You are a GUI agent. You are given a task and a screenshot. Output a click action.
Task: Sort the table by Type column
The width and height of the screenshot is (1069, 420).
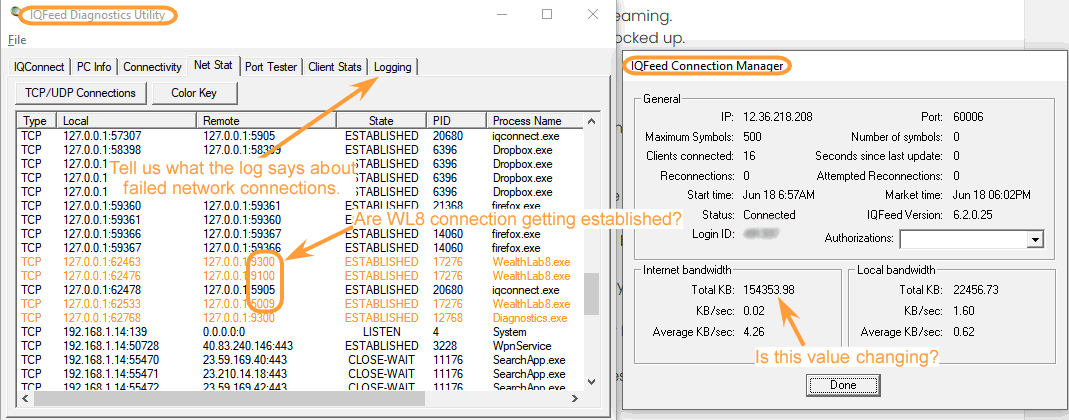[36, 121]
